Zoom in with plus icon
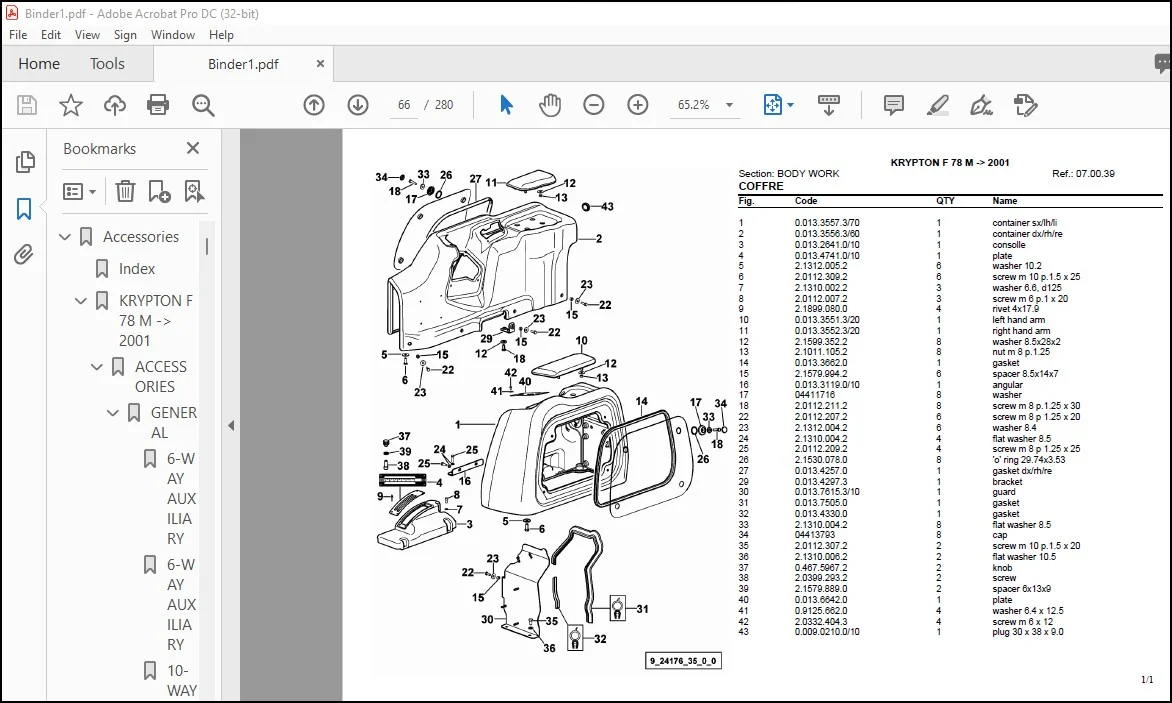1172x703 pixels. pos(638,105)
